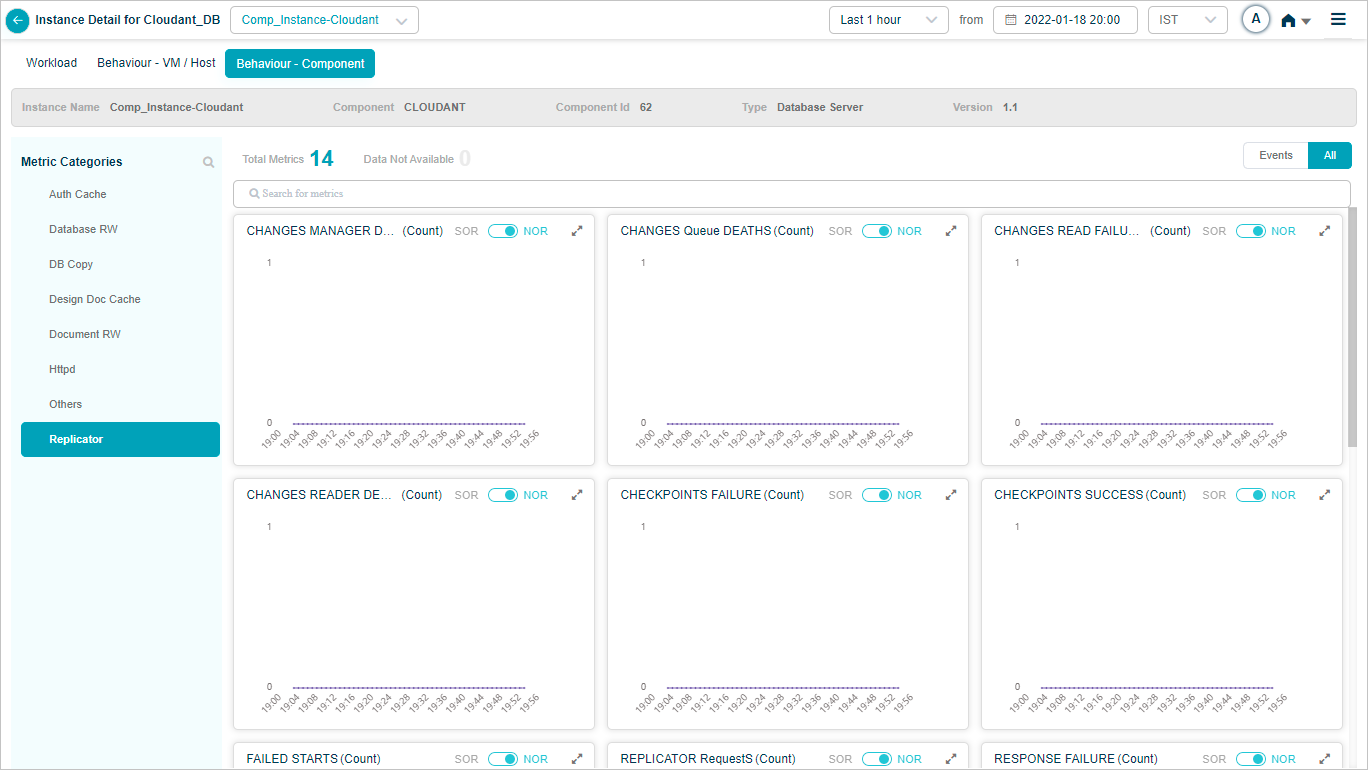Open the 'Last 1 hour' time range dropdown
Screen dimensions: 1368x770
(x=888, y=20)
